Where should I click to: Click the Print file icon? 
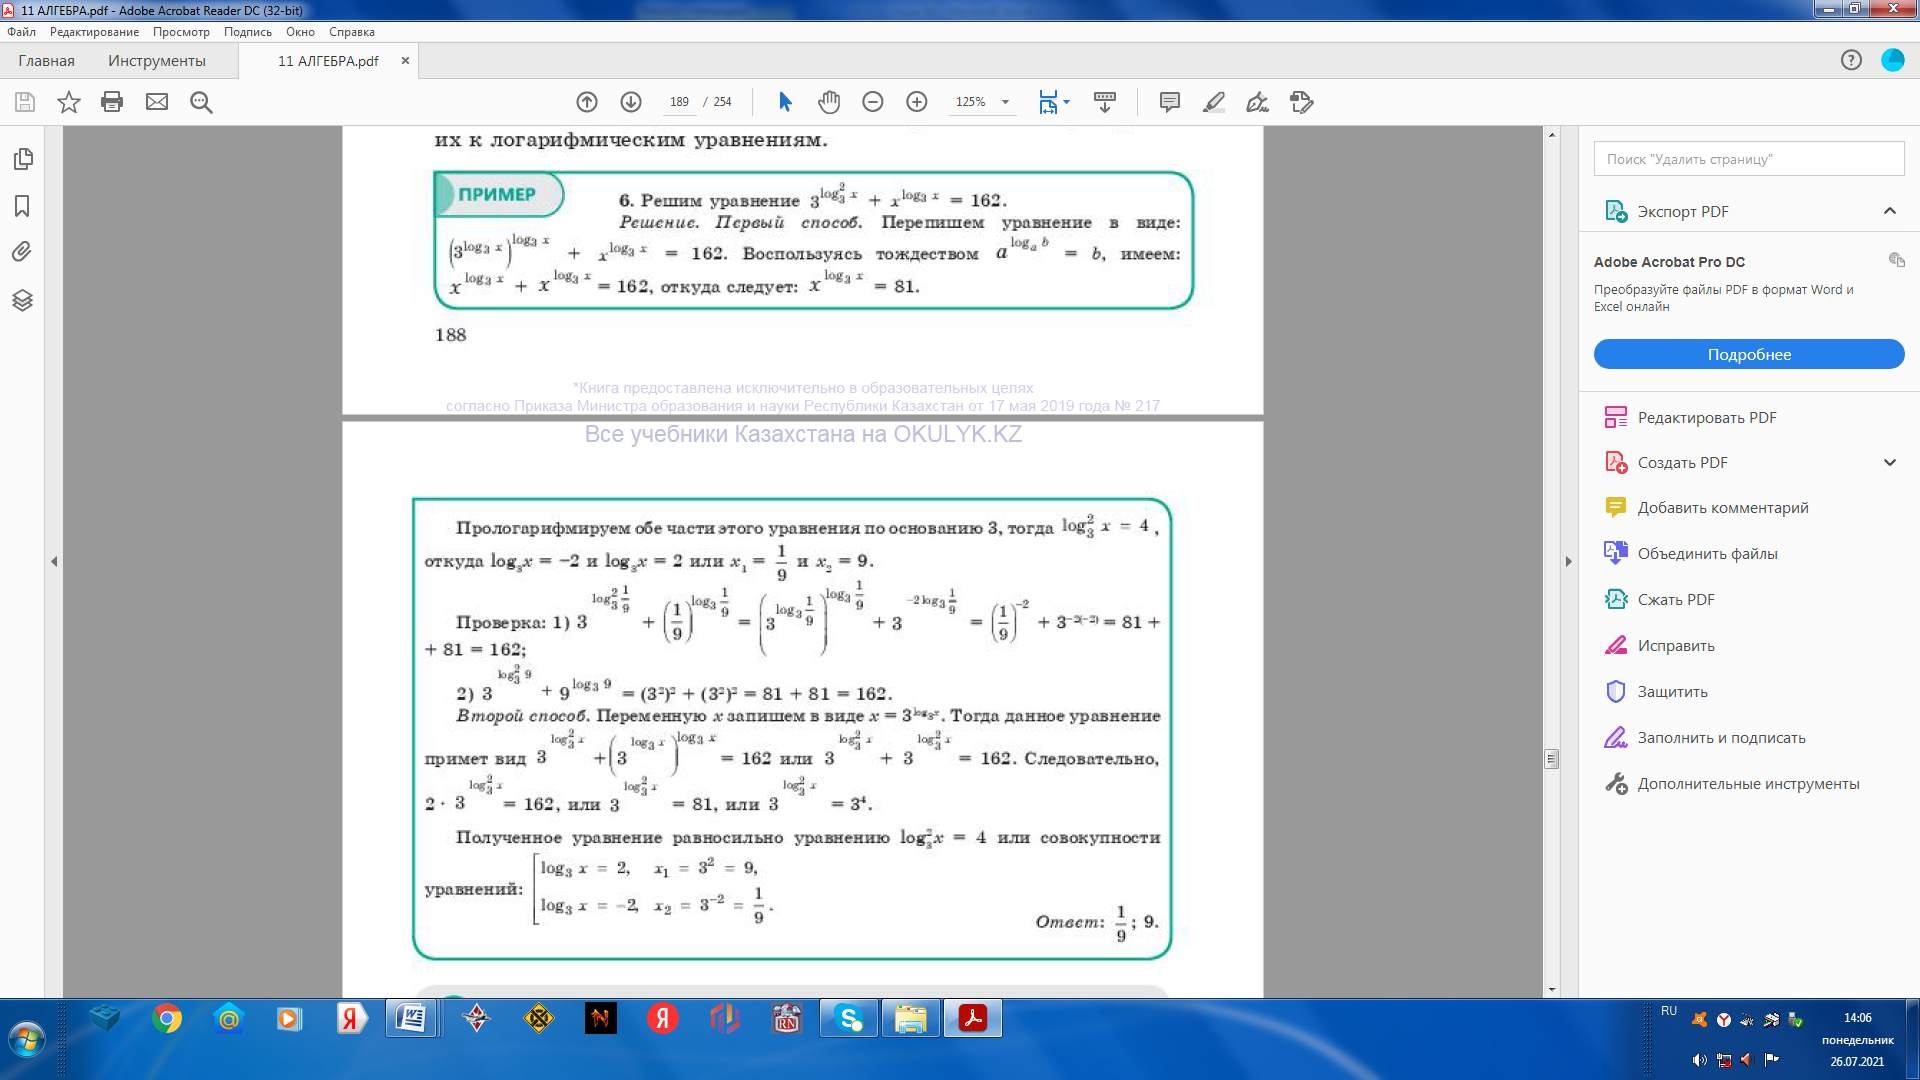[112, 102]
